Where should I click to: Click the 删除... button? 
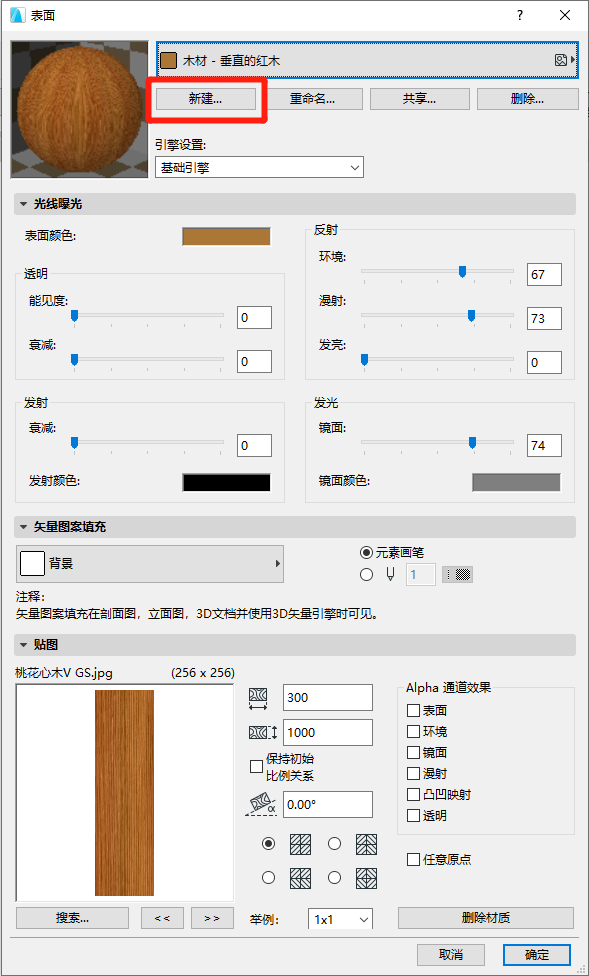pos(527,99)
